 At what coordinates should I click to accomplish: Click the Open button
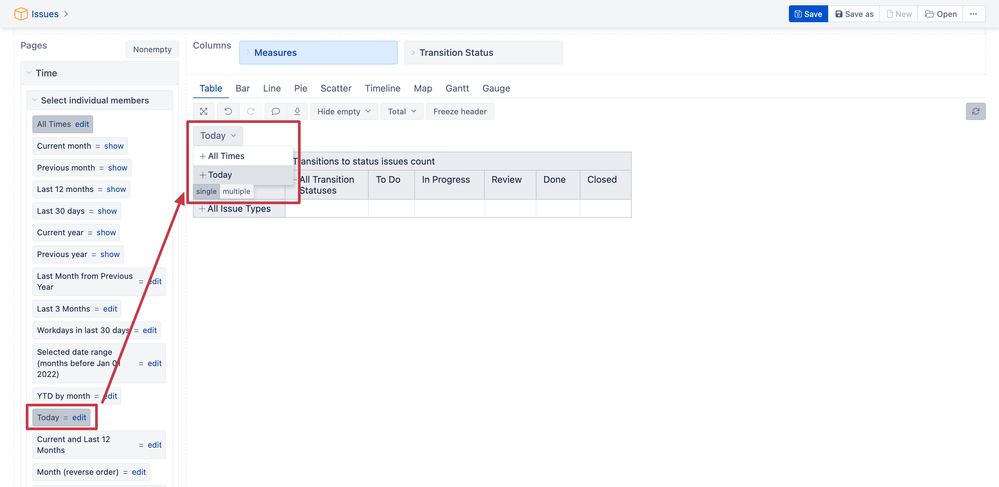pos(940,14)
